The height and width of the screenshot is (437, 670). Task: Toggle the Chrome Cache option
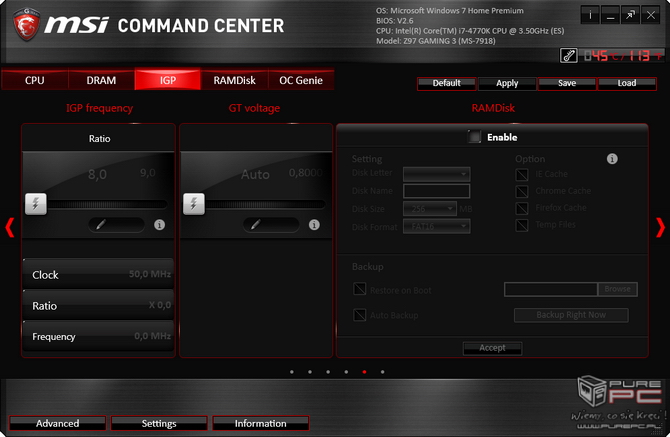(x=522, y=191)
